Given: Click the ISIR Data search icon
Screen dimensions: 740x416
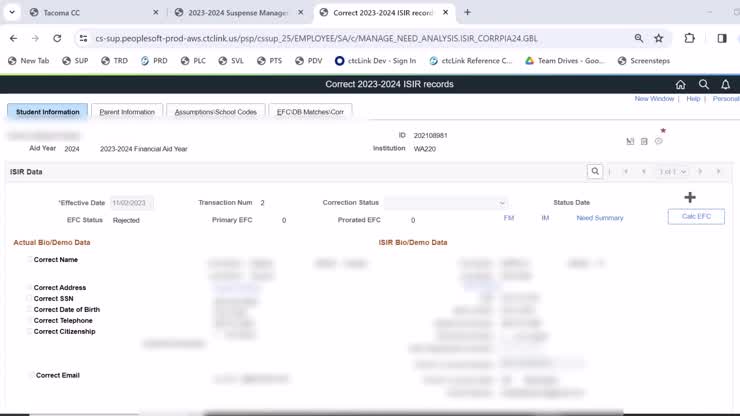Looking at the screenshot, I should (595, 172).
